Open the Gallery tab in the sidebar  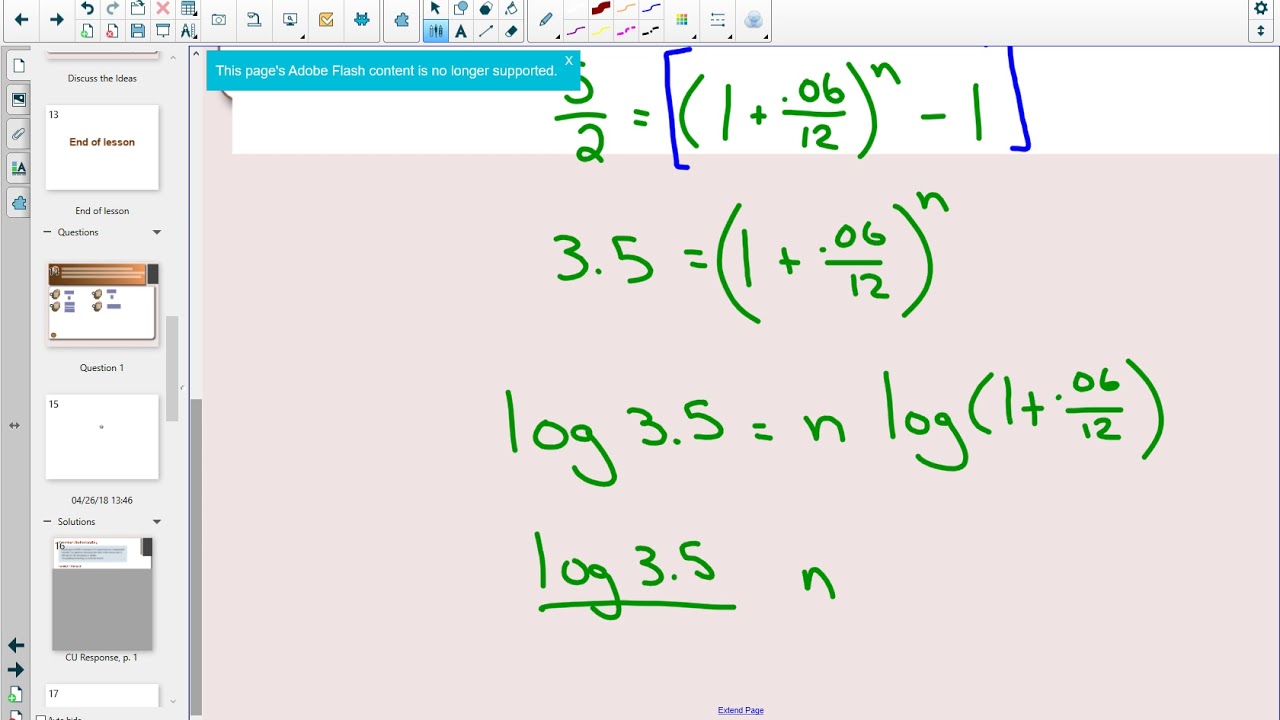(18, 99)
